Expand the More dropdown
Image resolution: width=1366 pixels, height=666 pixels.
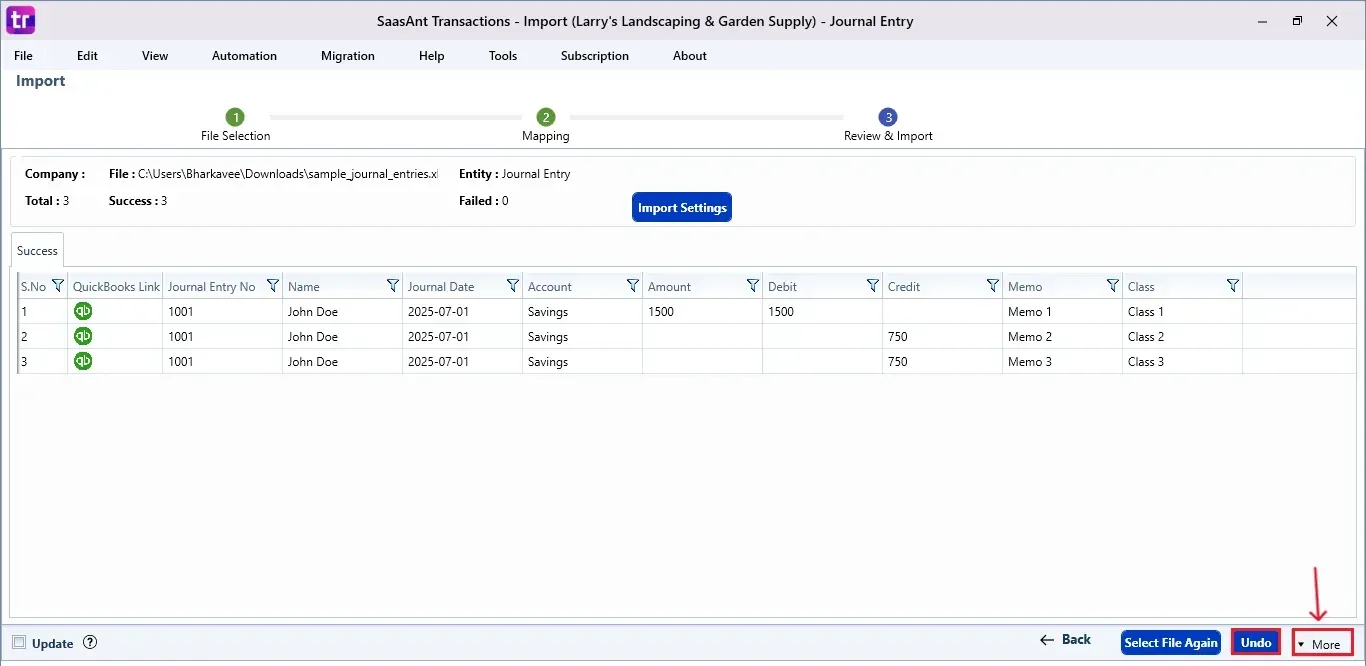(x=1322, y=644)
